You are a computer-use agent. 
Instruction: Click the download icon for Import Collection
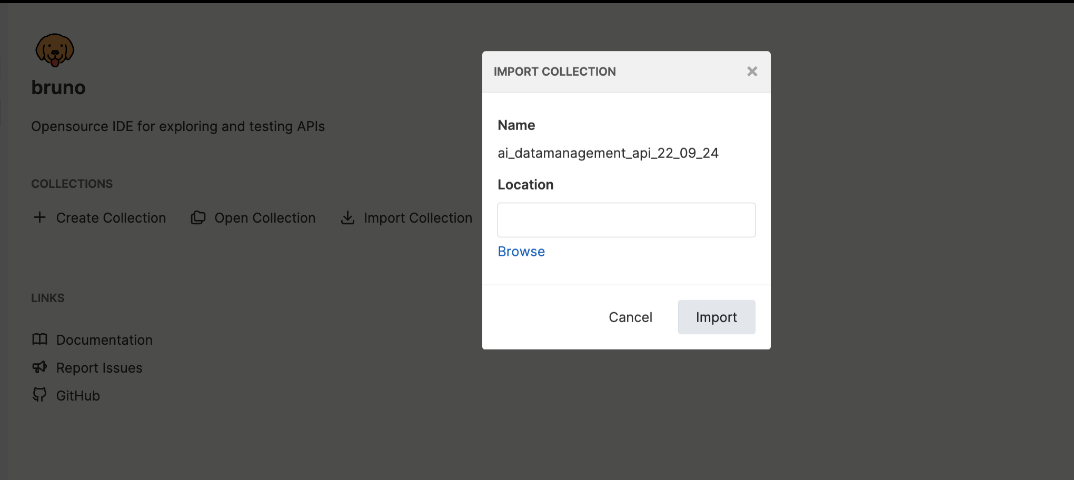pyautogui.click(x=348, y=218)
